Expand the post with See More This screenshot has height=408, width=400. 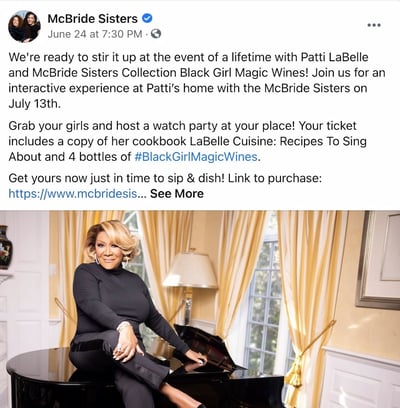pyautogui.click(x=177, y=194)
